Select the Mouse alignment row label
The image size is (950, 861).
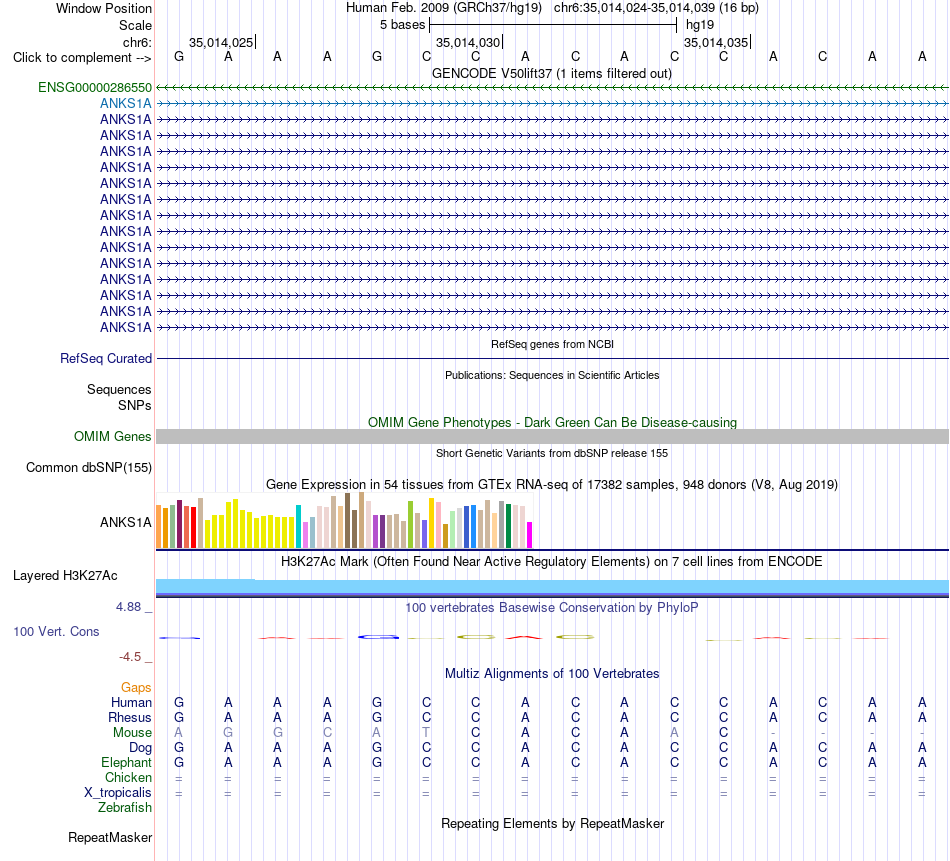point(132,733)
